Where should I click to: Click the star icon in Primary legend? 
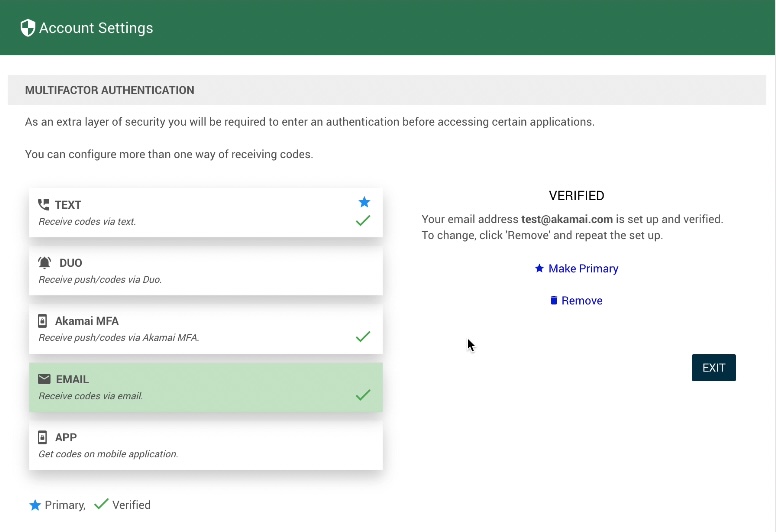(35, 505)
